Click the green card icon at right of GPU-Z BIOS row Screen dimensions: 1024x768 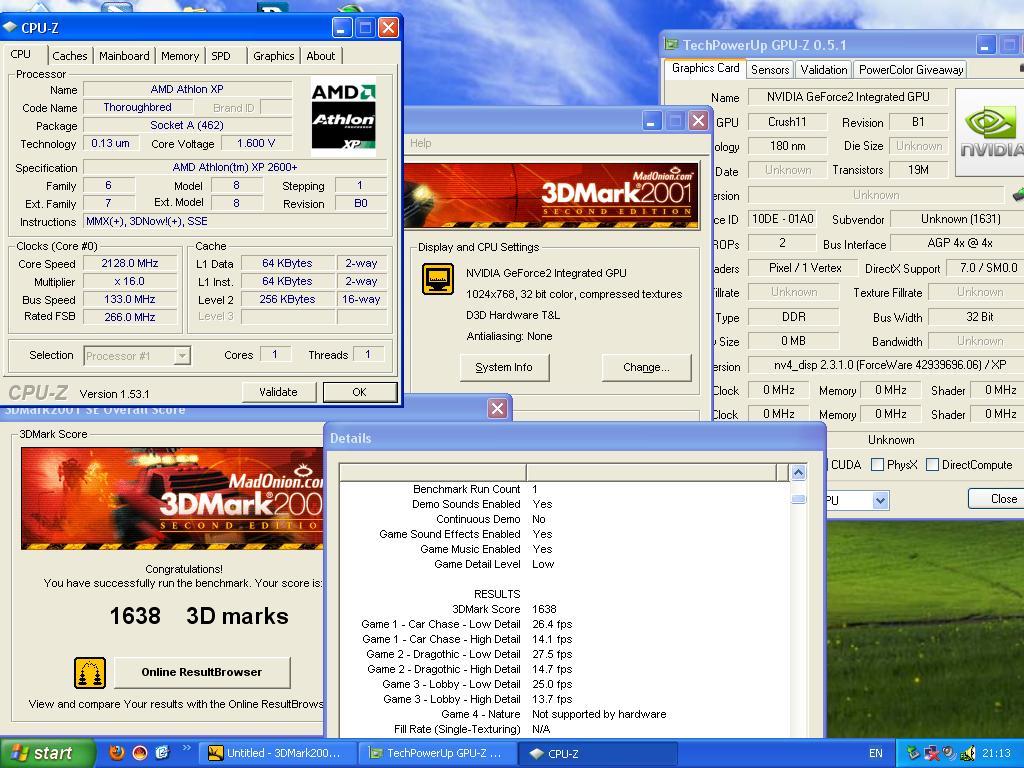click(1017, 195)
